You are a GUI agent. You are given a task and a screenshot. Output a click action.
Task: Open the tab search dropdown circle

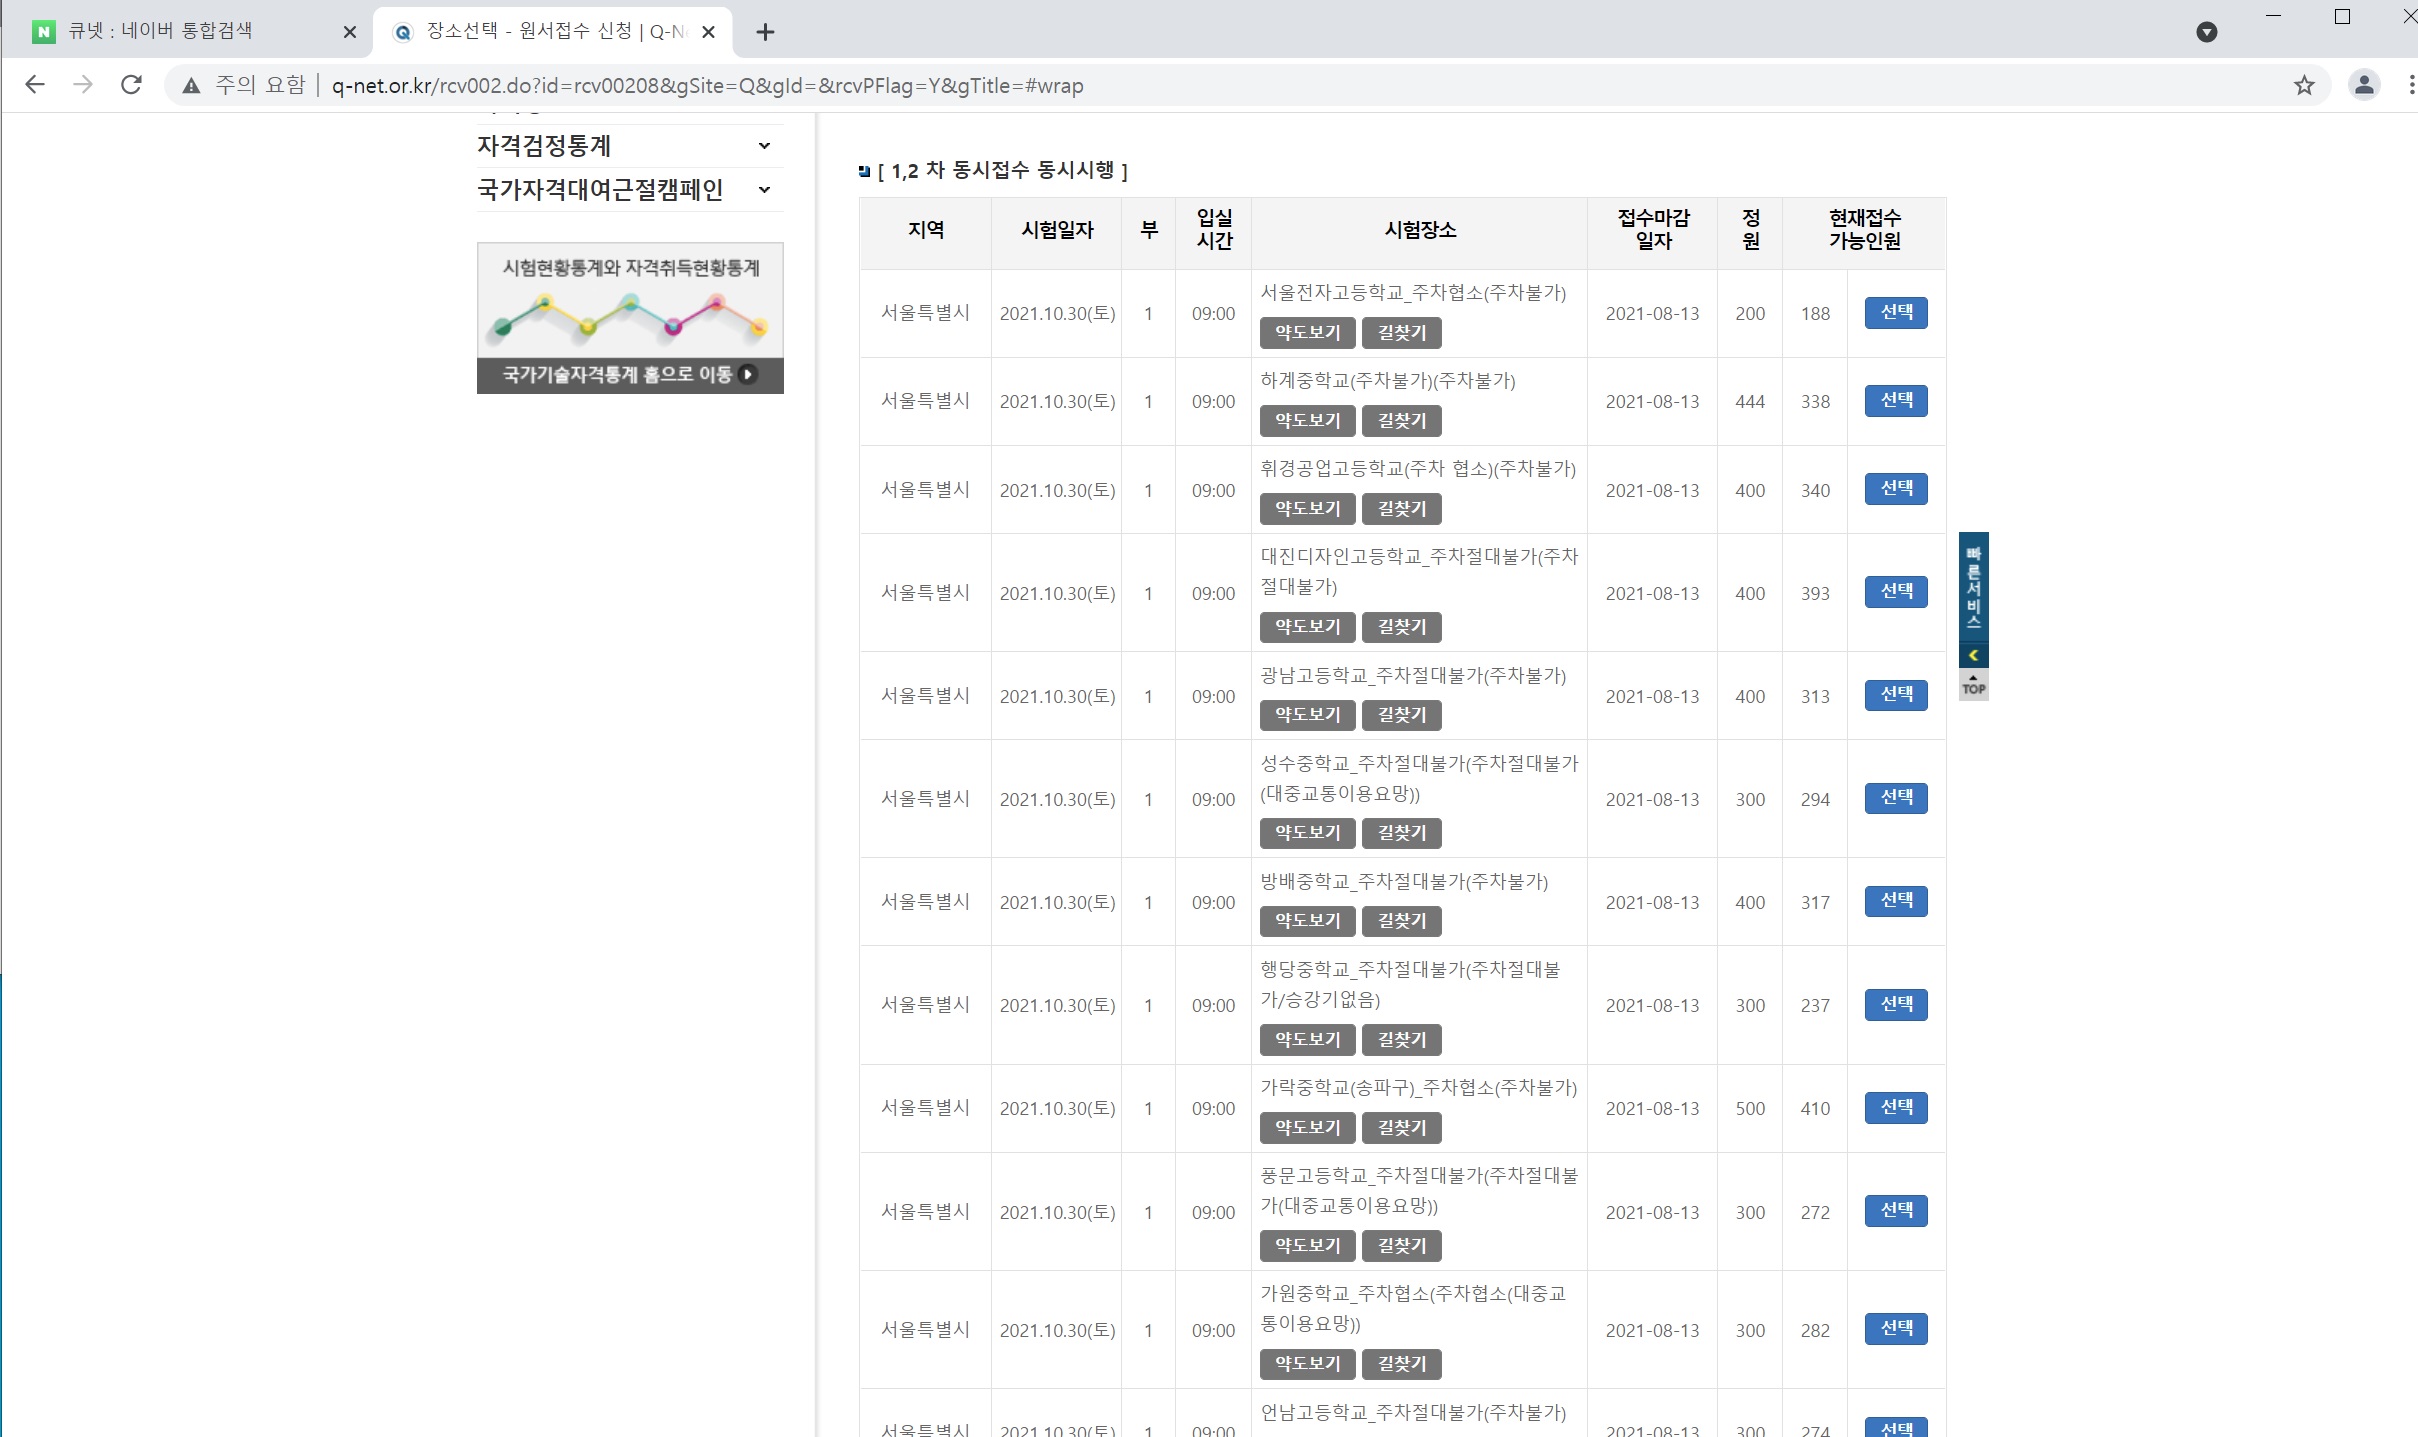coord(2206,32)
